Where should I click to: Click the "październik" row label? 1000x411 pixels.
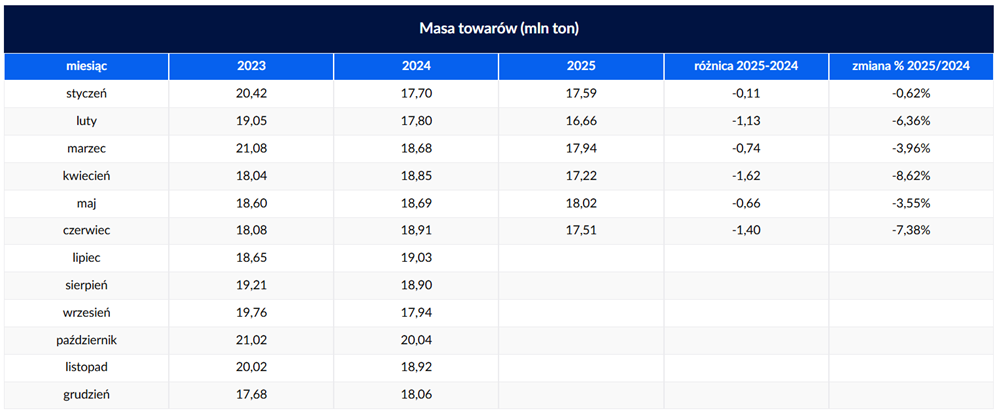[x=86, y=341]
